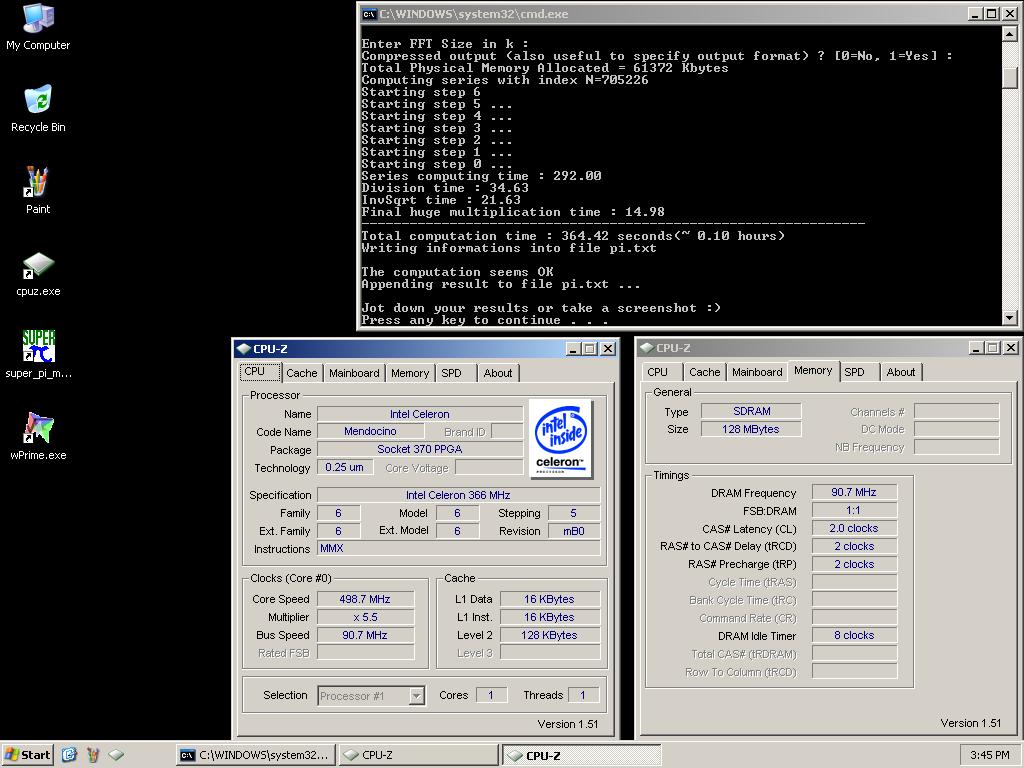
Task: Launch Internet Explorer from Quick Launch
Action: tap(69, 755)
